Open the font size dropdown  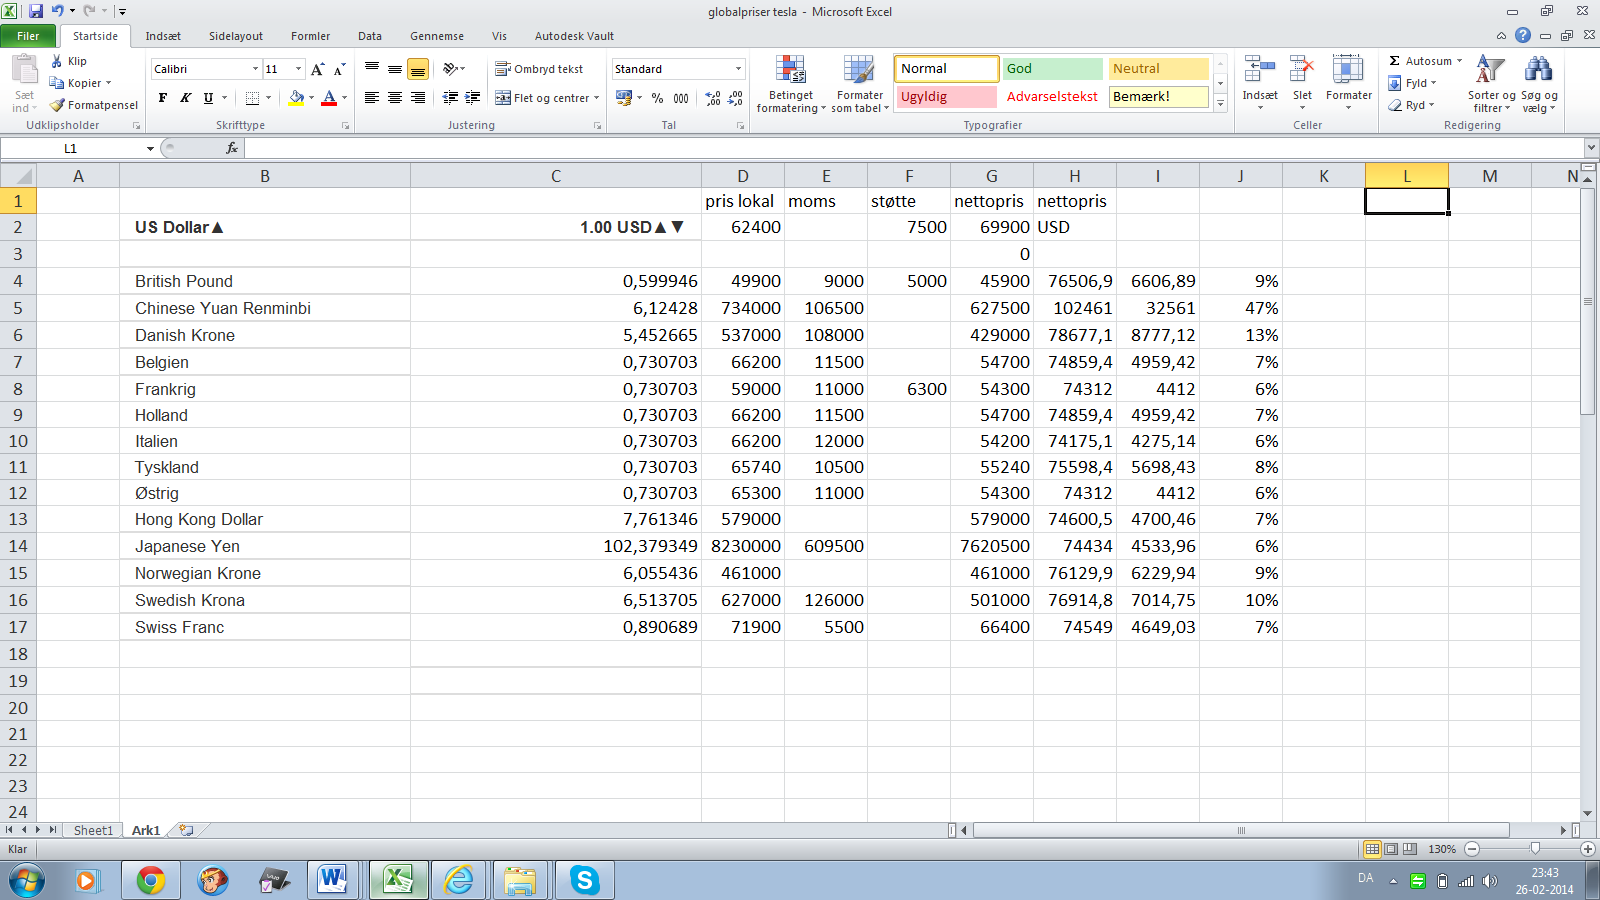click(x=298, y=69)
